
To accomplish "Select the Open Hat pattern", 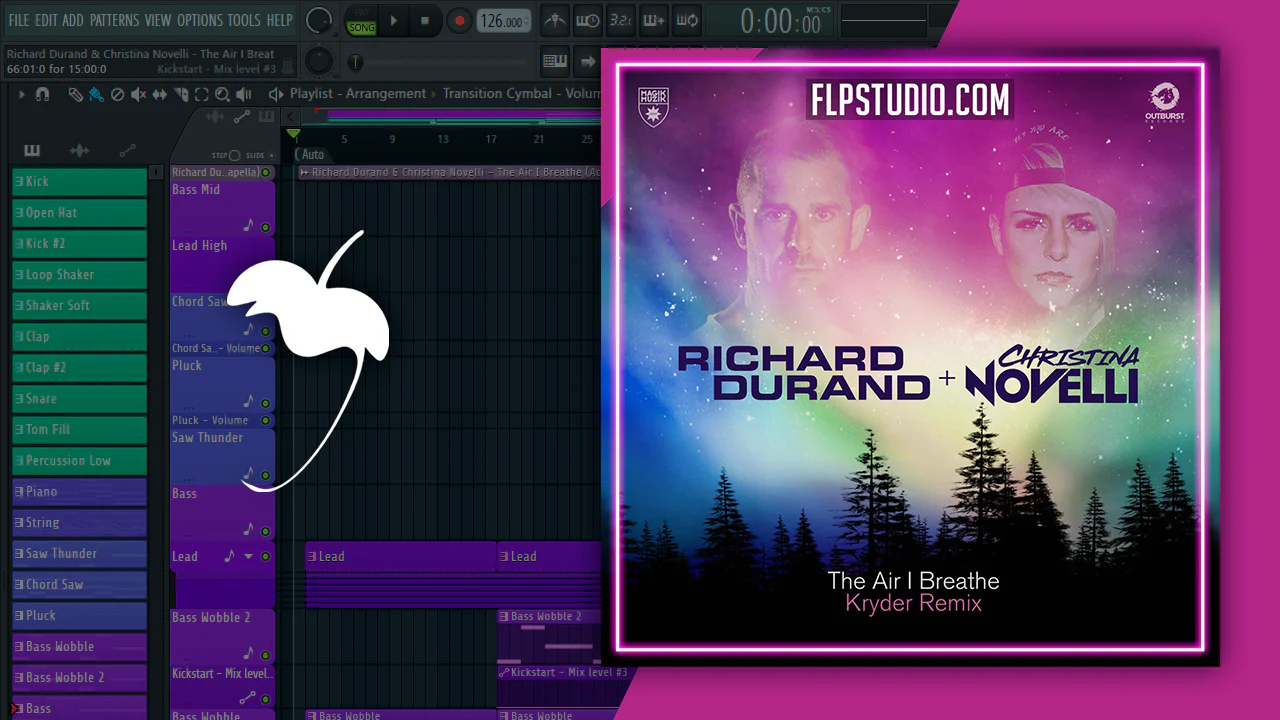I will click(80, 213).
